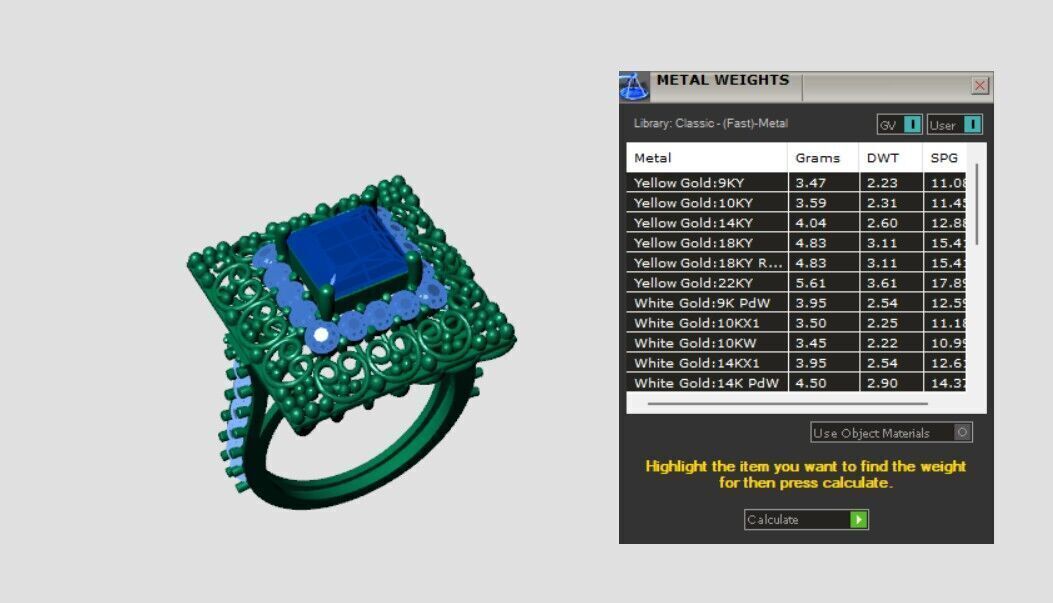Select the White Gold:14K PdW row
The width and height of the screenshot is (1053, 603).
pyautogui.click(x=796, y=383)
